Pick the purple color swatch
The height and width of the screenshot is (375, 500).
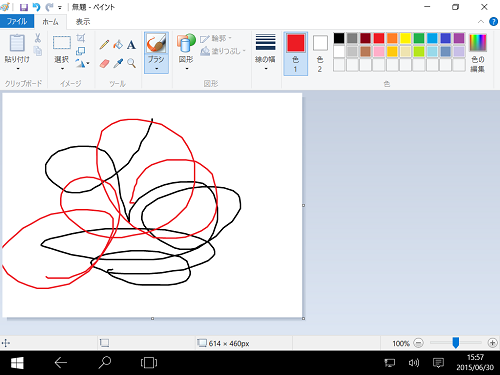459,38
